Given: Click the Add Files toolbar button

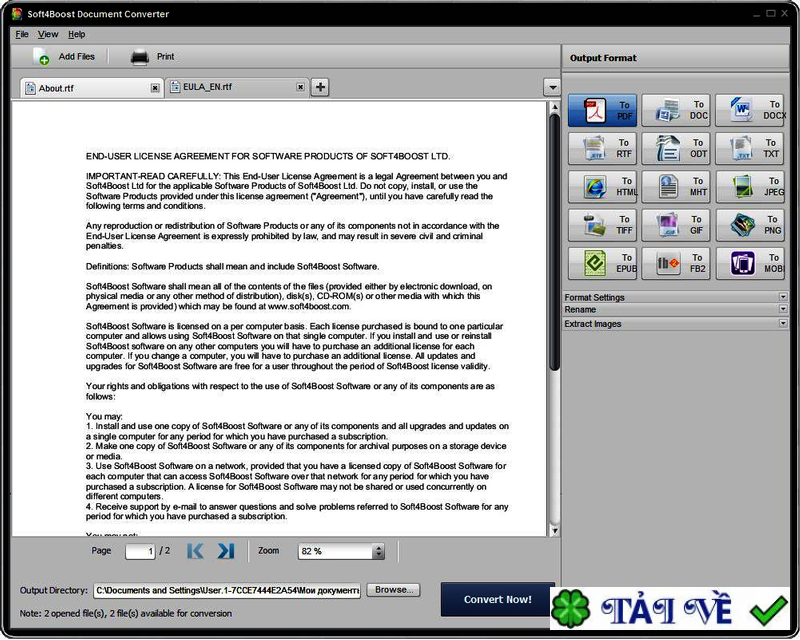Looking at the screenshot, I should pos(64,57).
